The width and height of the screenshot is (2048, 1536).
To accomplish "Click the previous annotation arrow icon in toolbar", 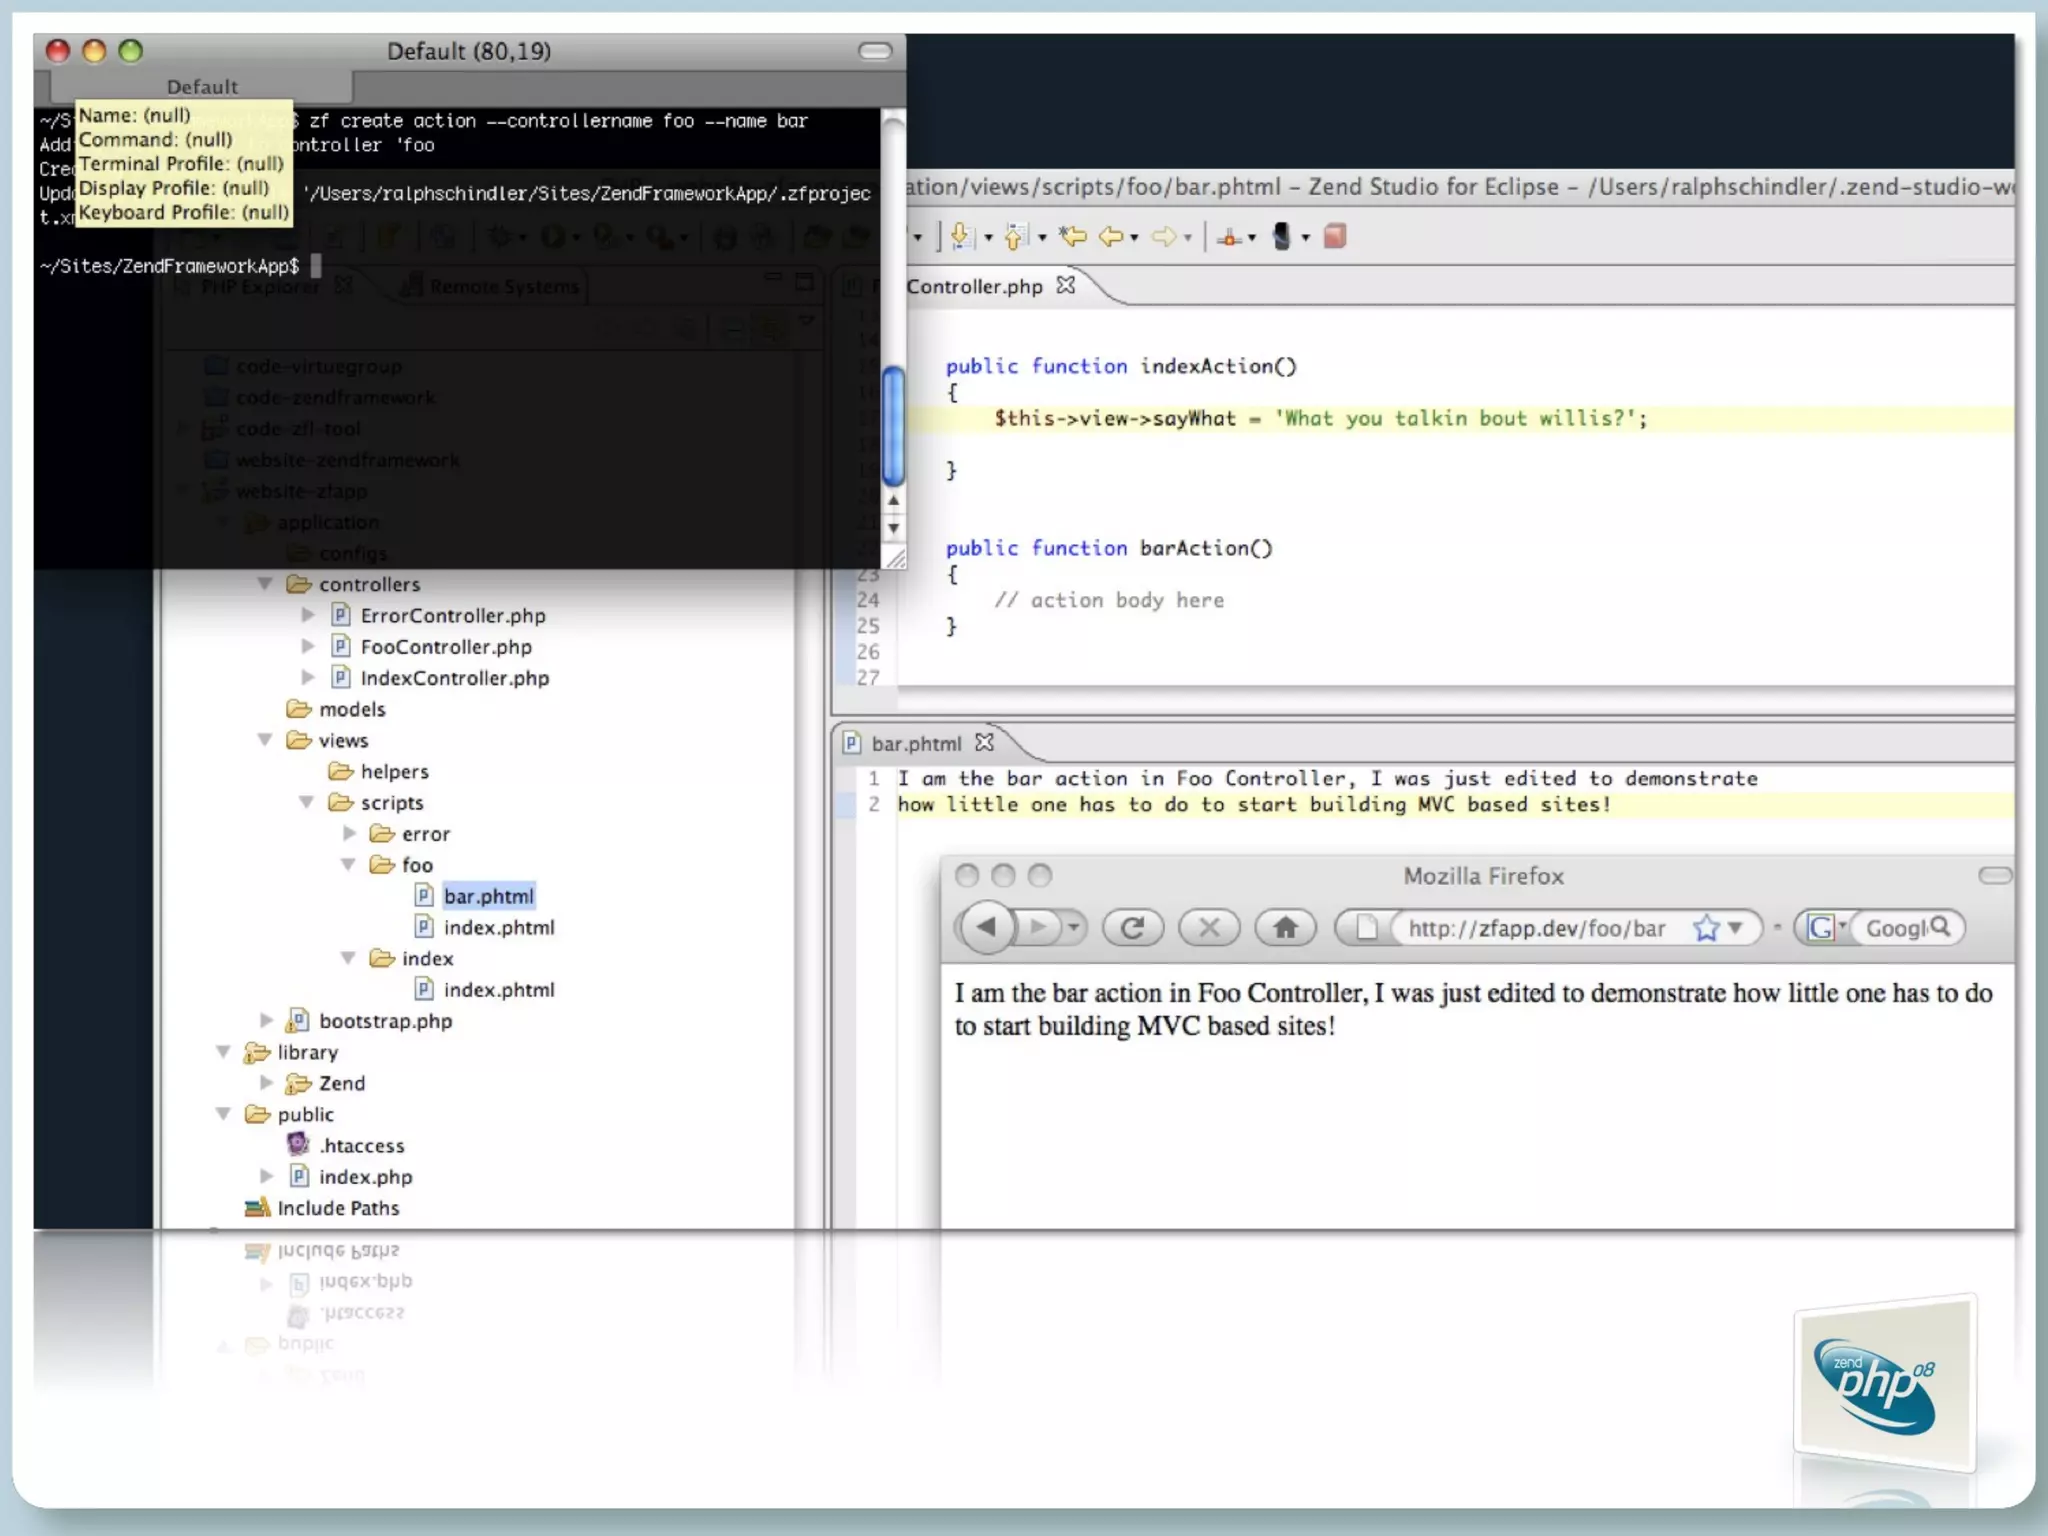I will point(1015,236).
